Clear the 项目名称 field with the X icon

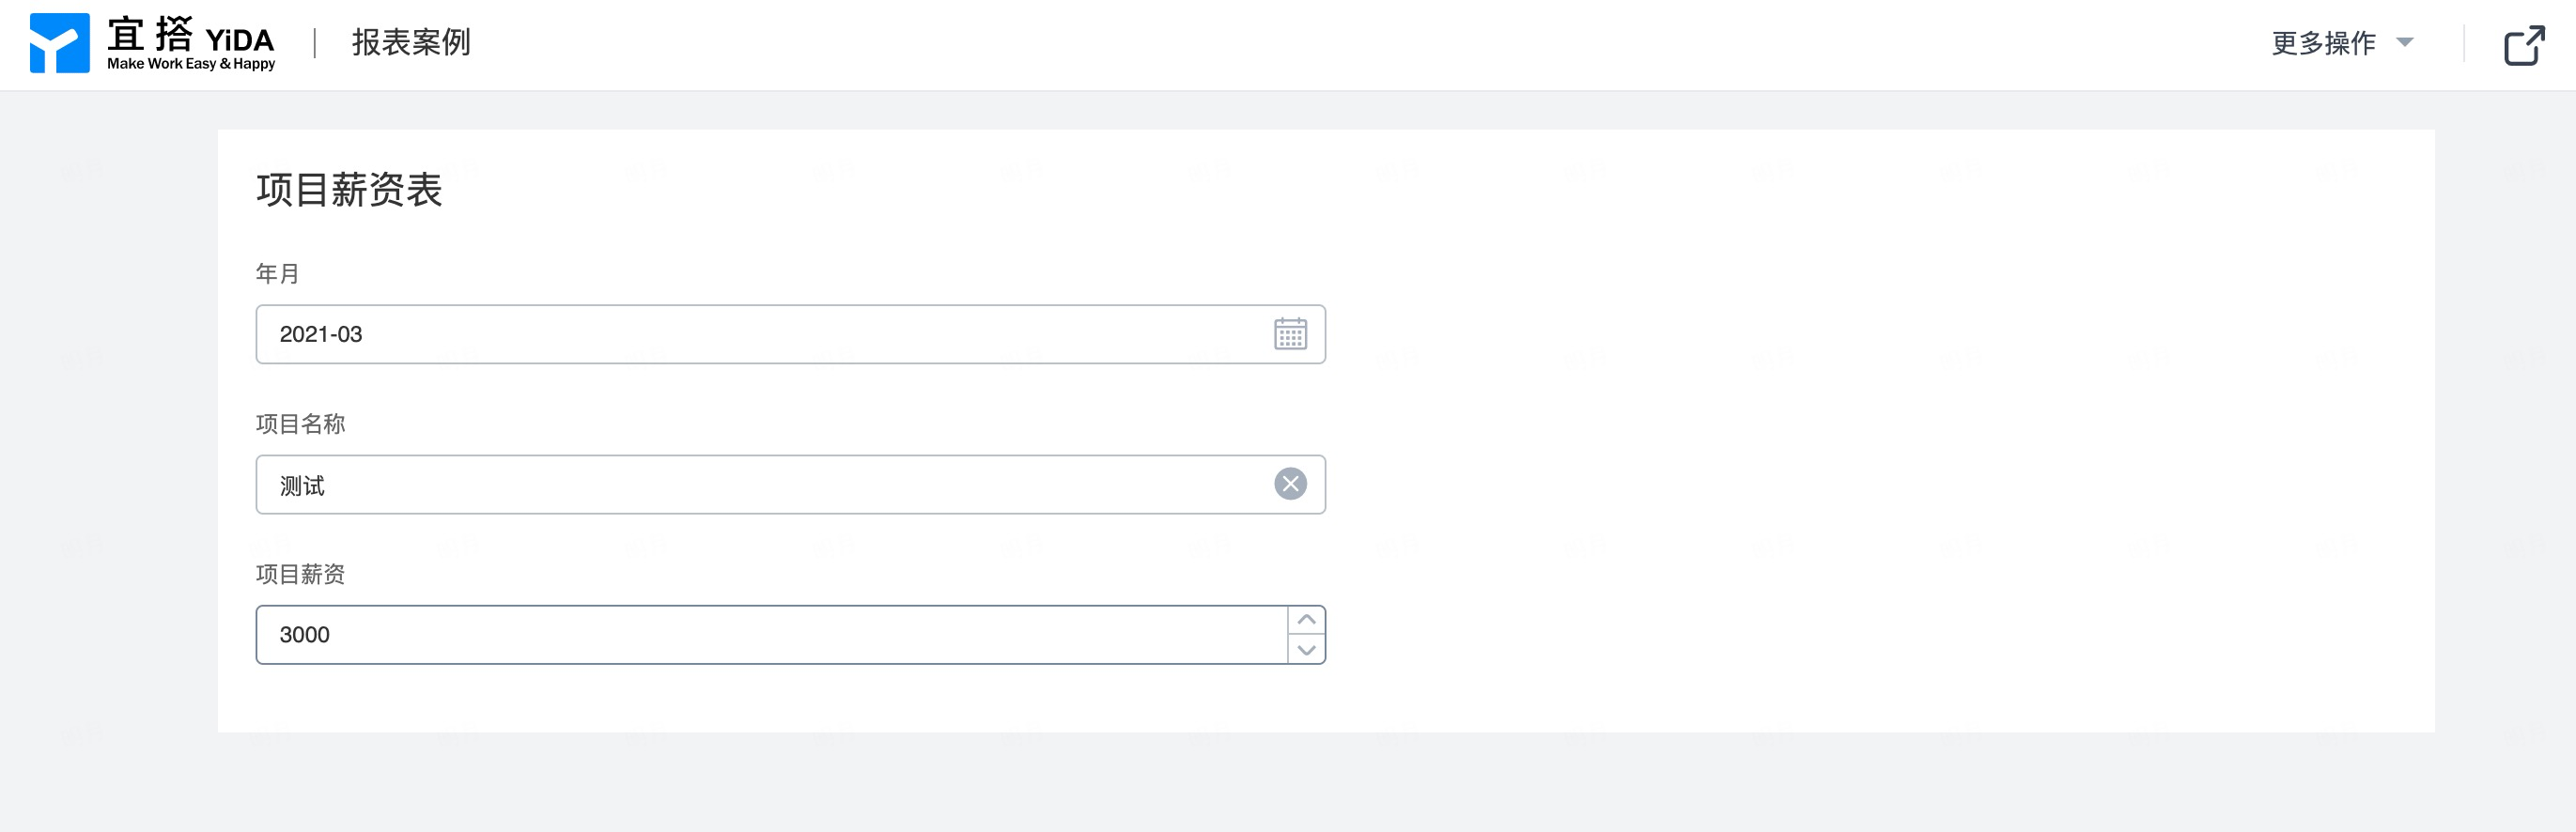[1290, 484]
